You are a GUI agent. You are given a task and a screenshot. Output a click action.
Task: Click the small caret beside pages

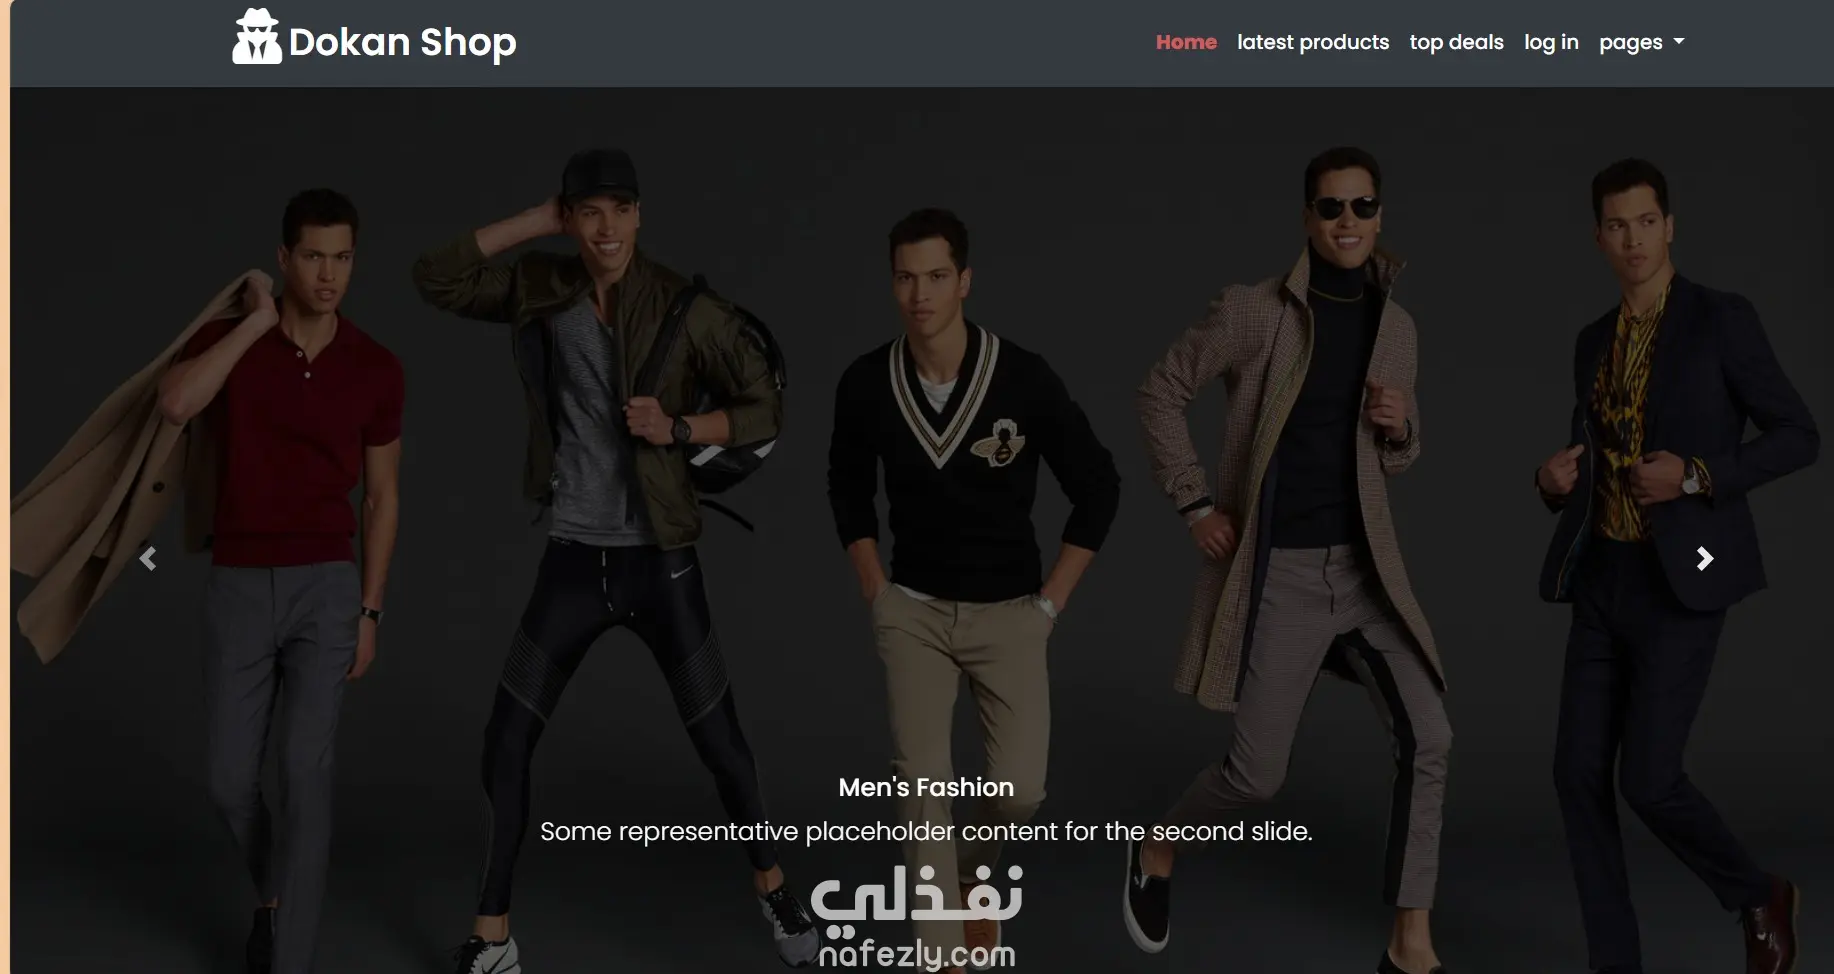(1679, 42)
